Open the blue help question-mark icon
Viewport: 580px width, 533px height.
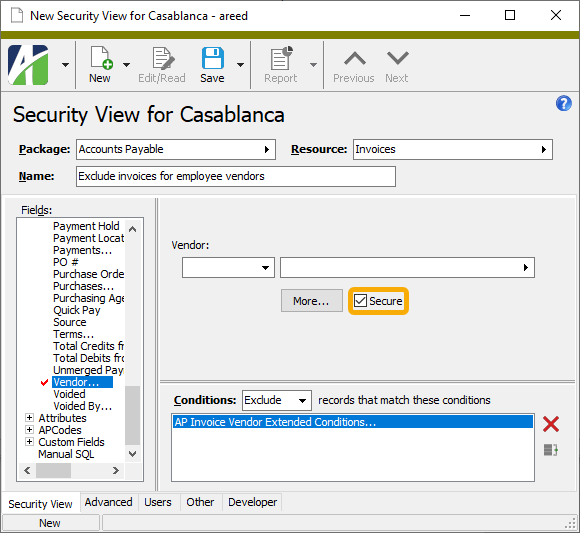(x=564, y=103)
